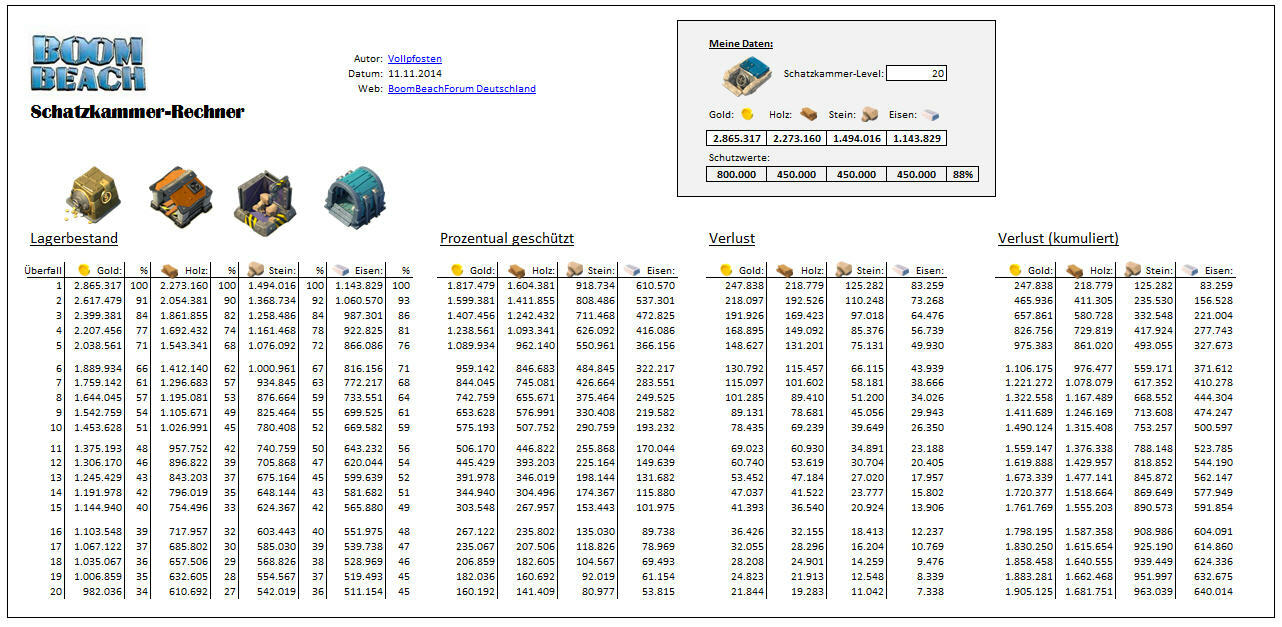
Task: Click the 88% protection value cell
Action: (x=962, y=174)
